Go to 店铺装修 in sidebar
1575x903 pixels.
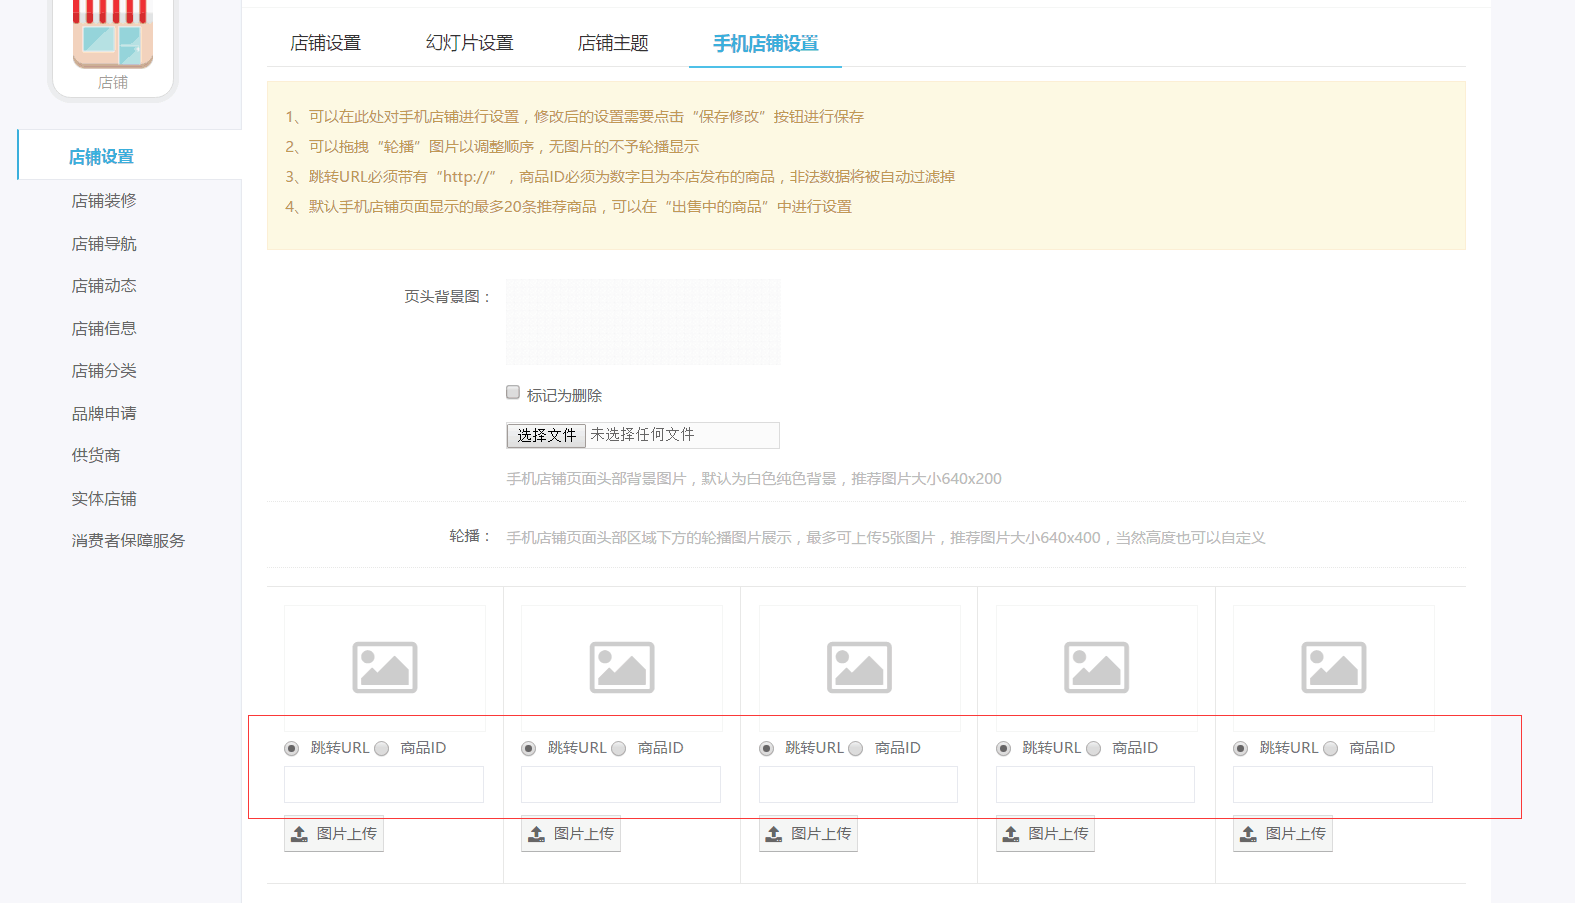tap(104, 200)
